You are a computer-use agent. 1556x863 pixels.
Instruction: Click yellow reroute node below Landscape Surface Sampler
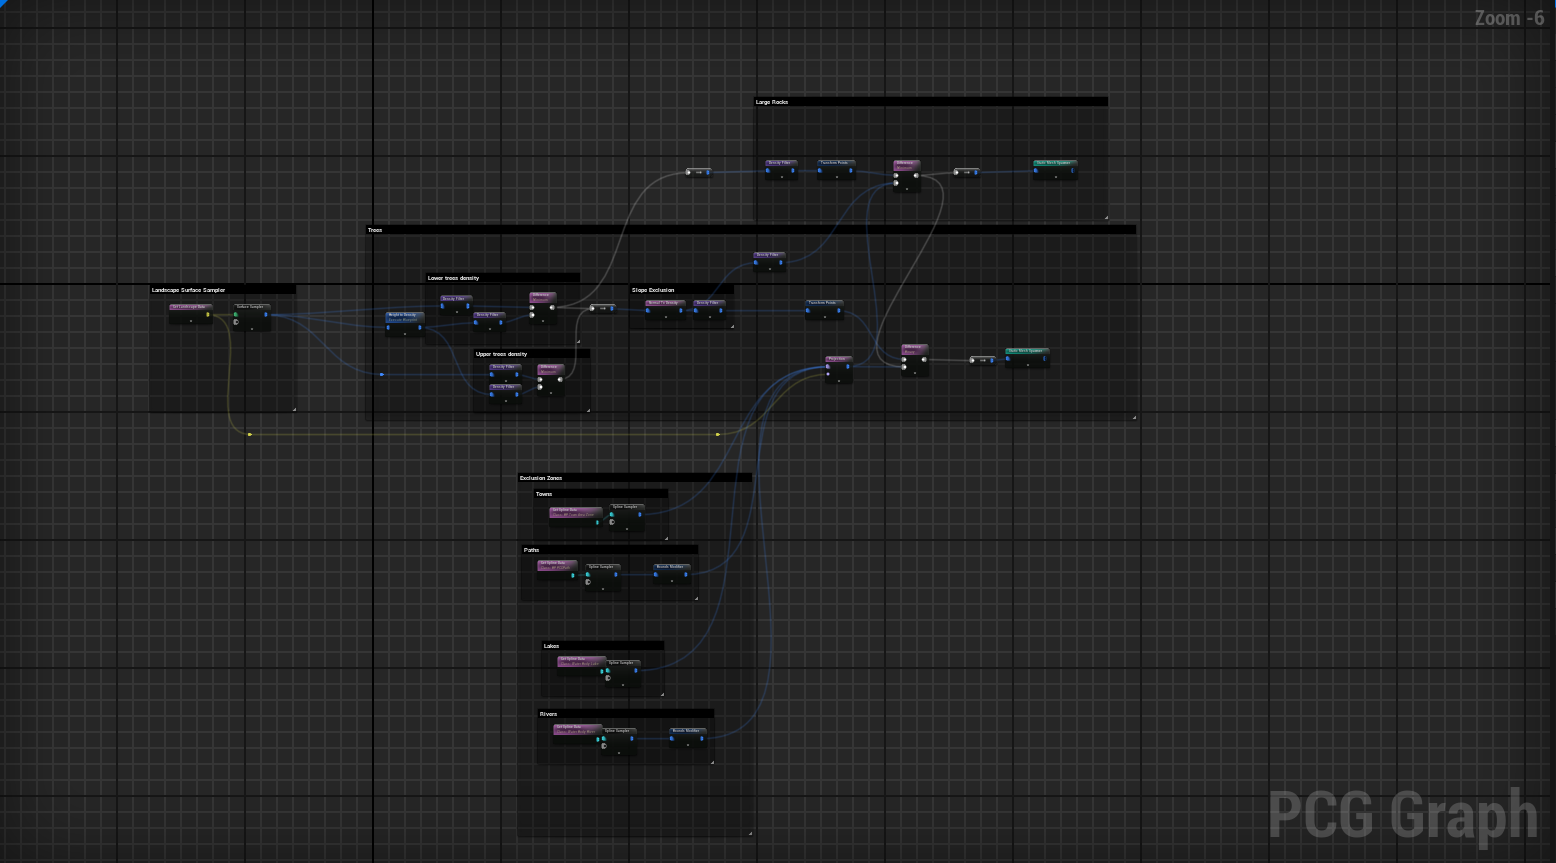(x=249, y=434)
